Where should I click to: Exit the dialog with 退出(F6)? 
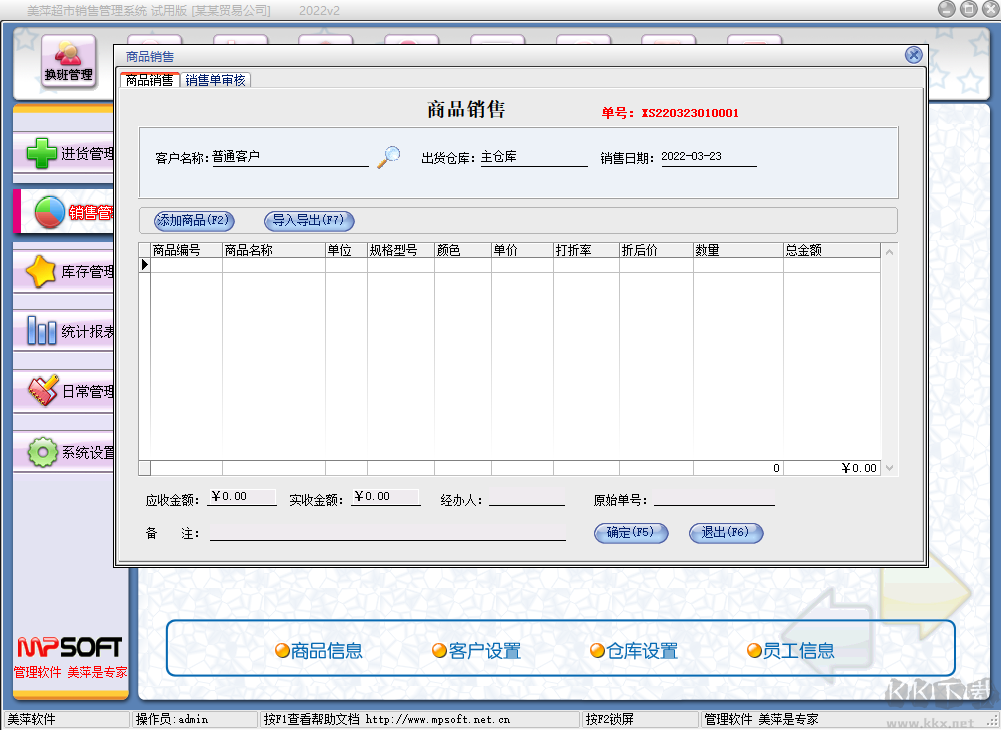(726, 533)
